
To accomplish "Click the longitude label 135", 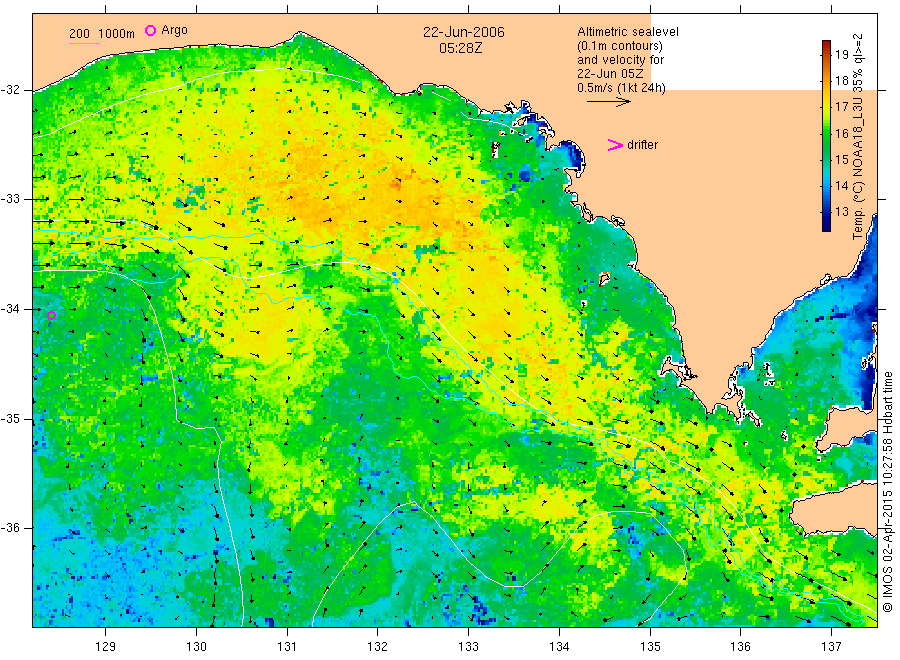I will click(650, 647).
